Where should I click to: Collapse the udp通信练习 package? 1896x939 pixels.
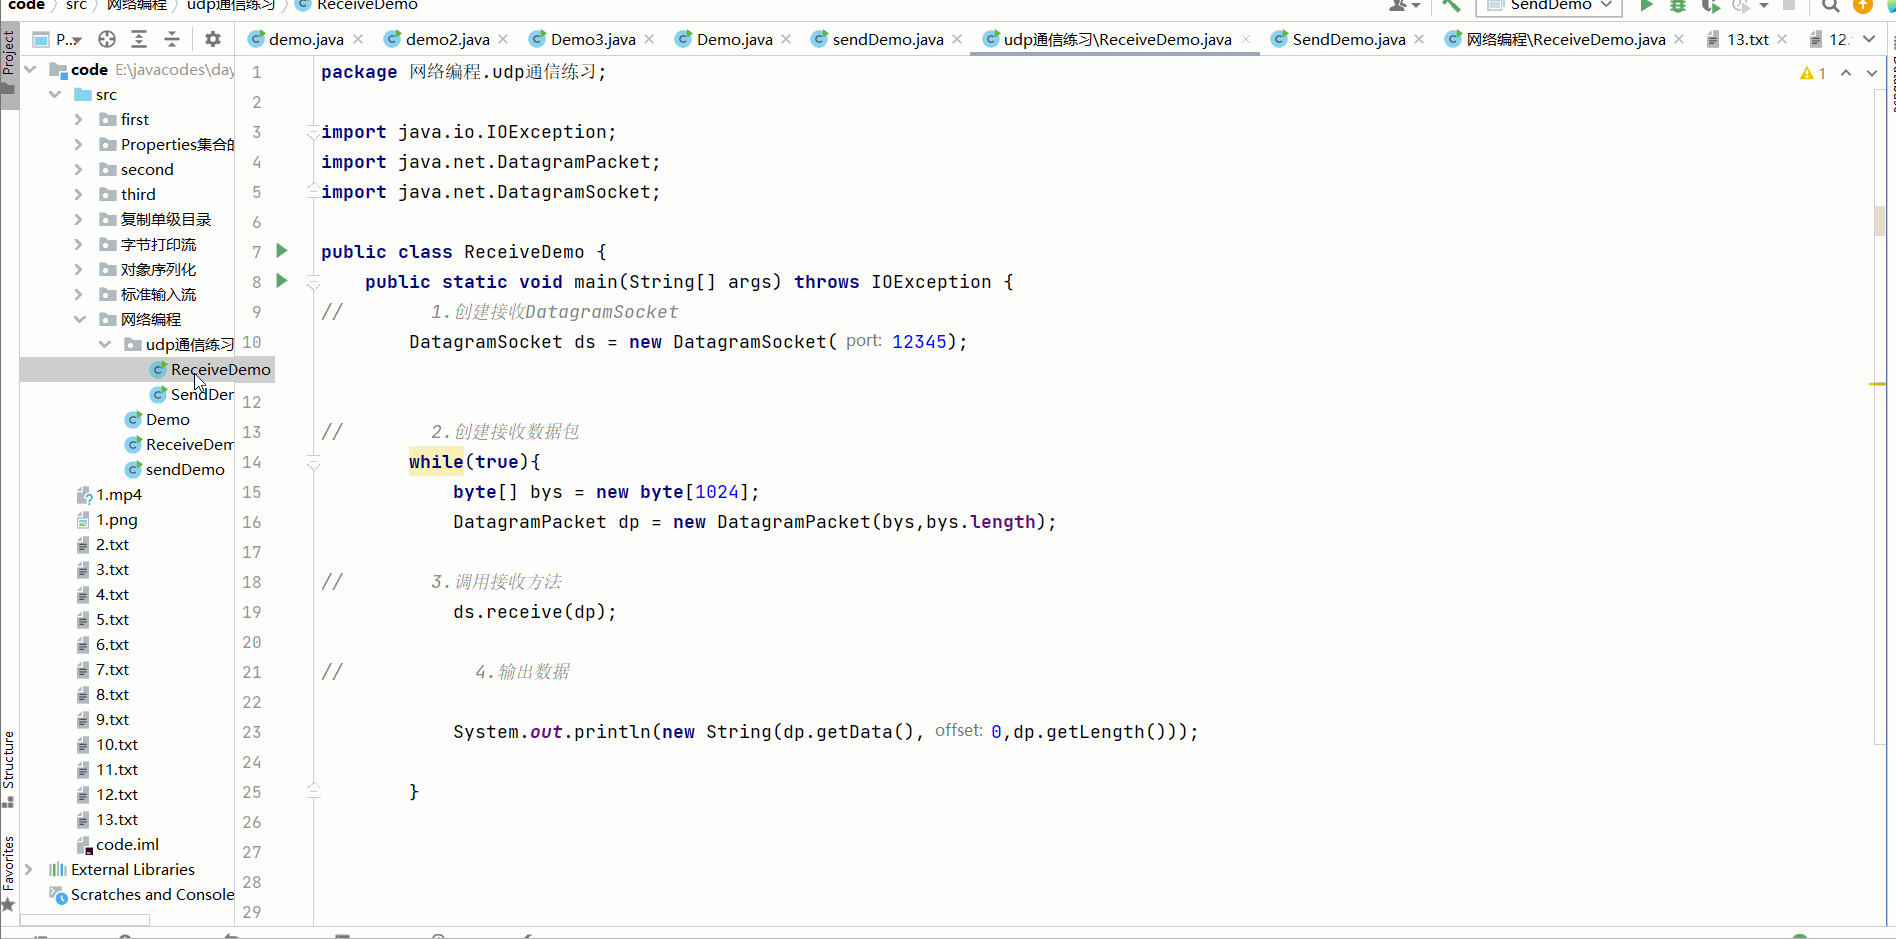[x=105, y=344]
